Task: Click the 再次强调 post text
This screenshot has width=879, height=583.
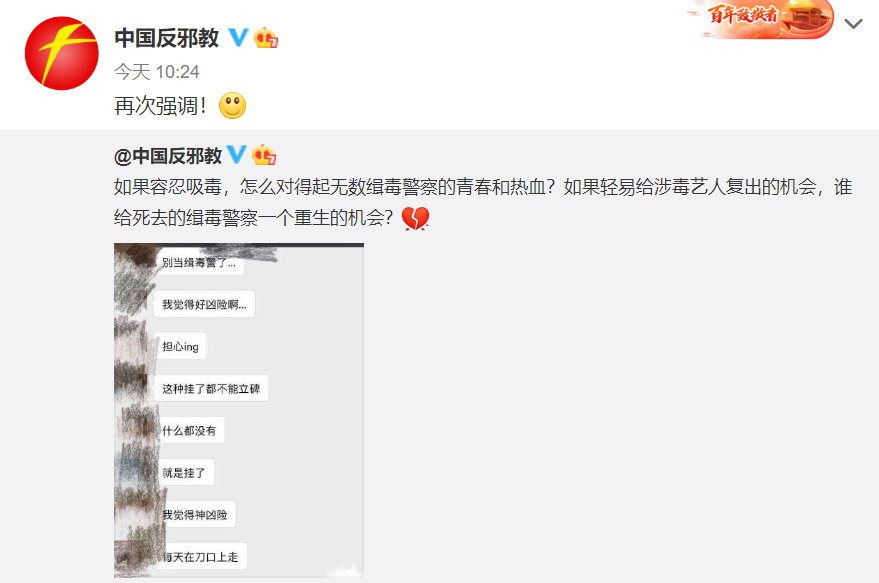Action: 160,105
